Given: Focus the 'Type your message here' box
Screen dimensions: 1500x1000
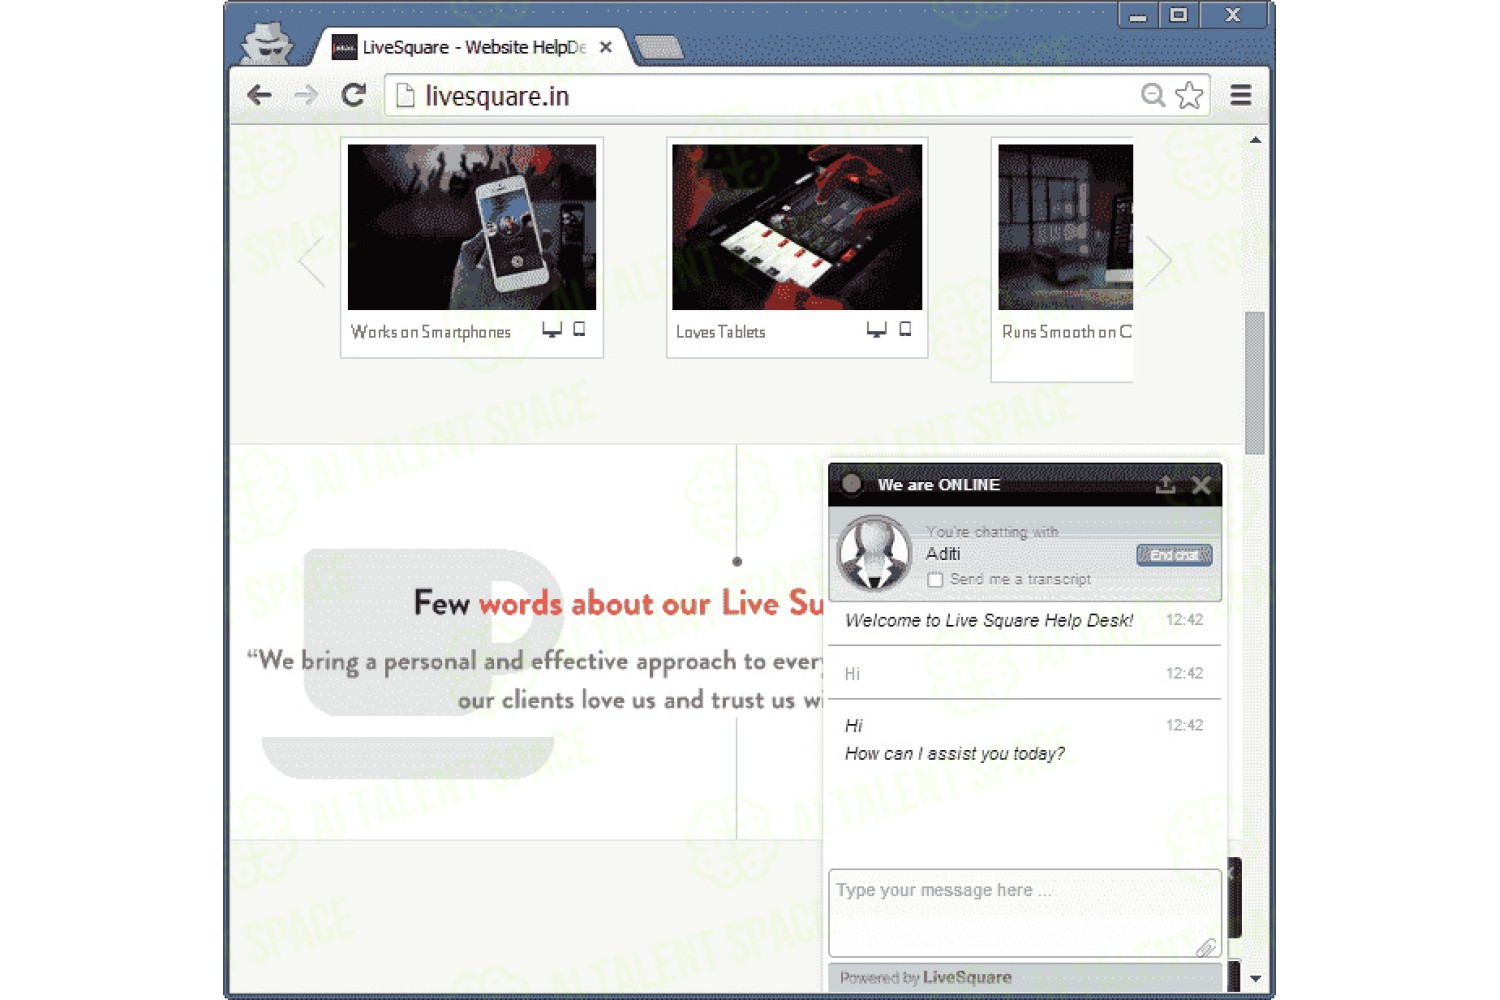Looking at the screenshot, I should 1025,913.
